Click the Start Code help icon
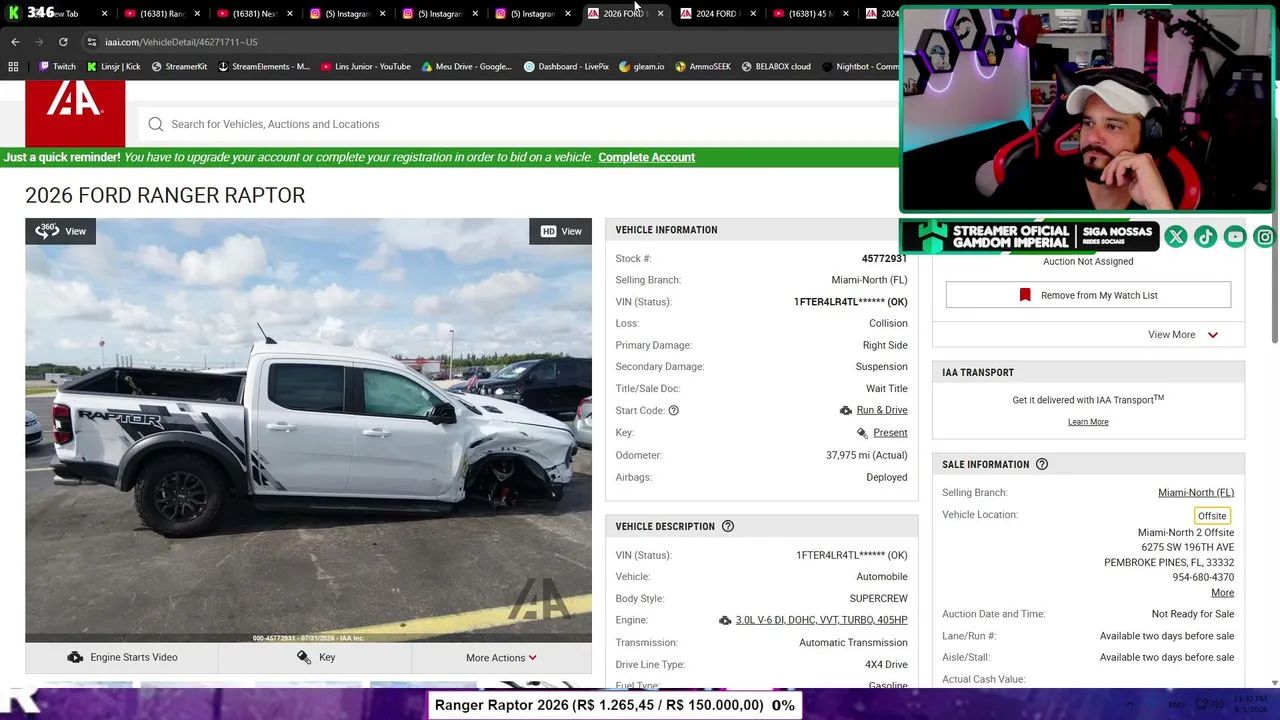Image resolution: width=1280 pixels, height=720 pixels. [x=673, y=410]
